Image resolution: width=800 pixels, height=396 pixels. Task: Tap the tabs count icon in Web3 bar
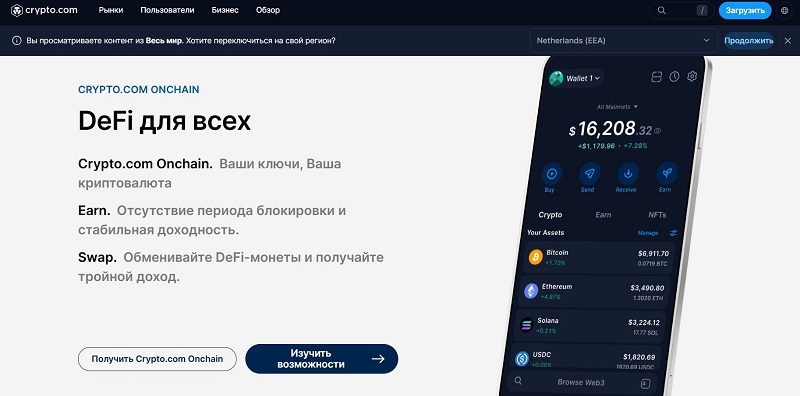point(645,384)
